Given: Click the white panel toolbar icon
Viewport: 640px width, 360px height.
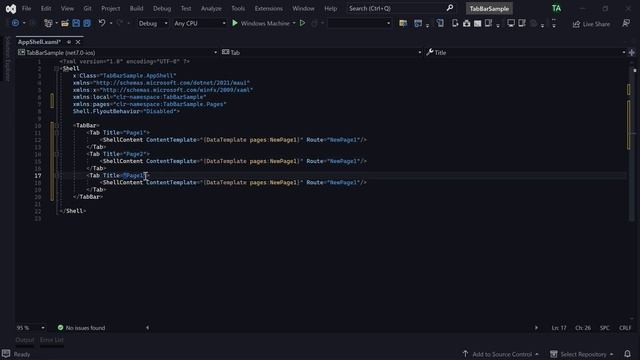Looking at the screenshot, I should point(477,23).
